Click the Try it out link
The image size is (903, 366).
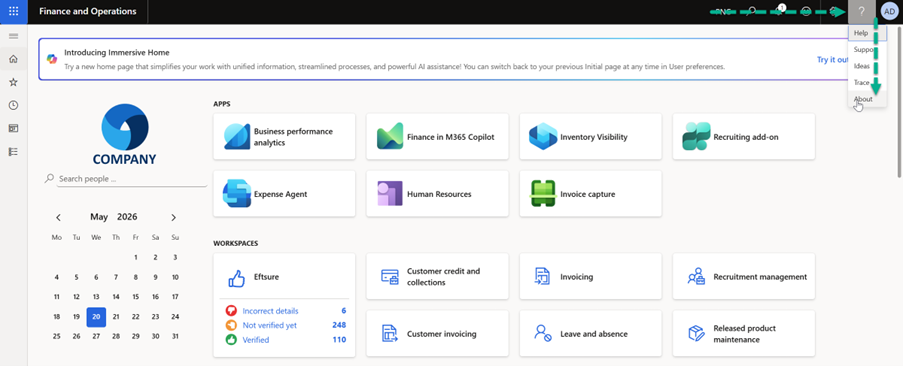tap(832, 59)
